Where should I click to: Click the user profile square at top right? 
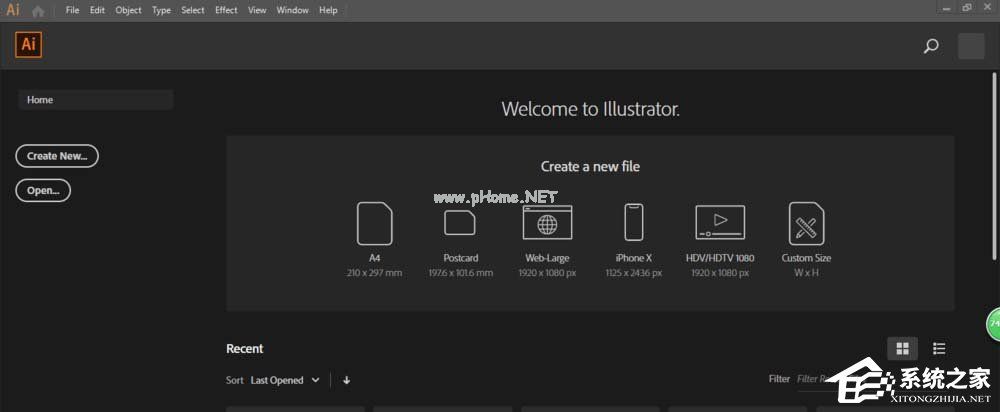(971, 47)
